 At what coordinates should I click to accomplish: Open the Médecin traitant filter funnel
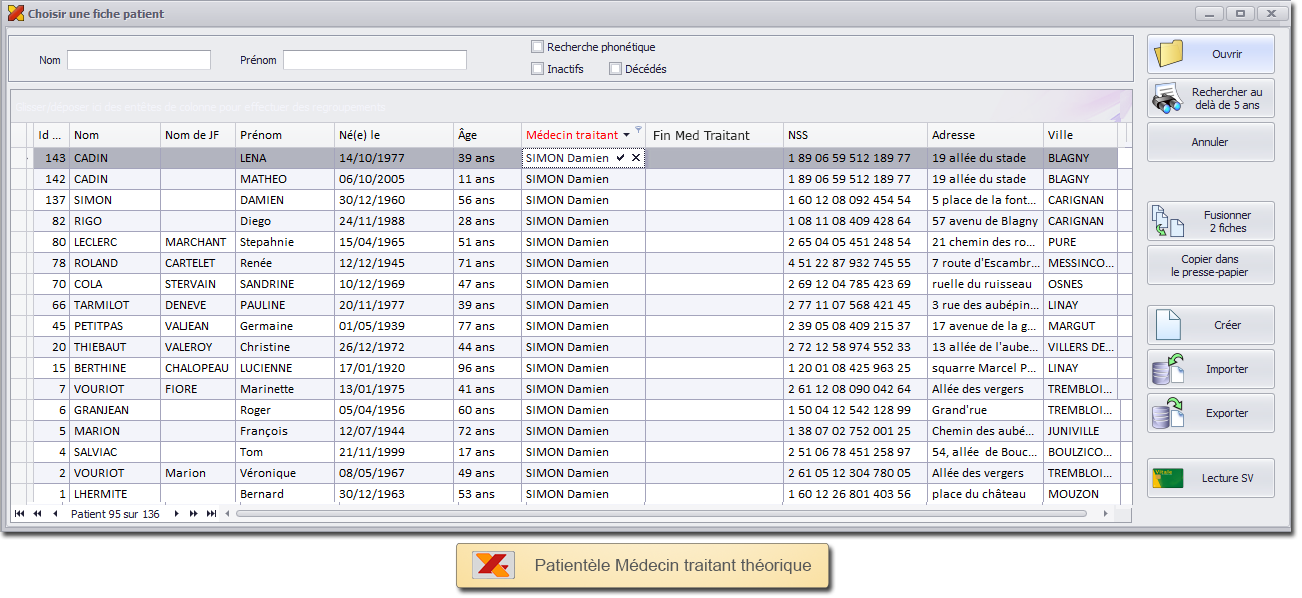pyautogui.click(x=639, y=128)
